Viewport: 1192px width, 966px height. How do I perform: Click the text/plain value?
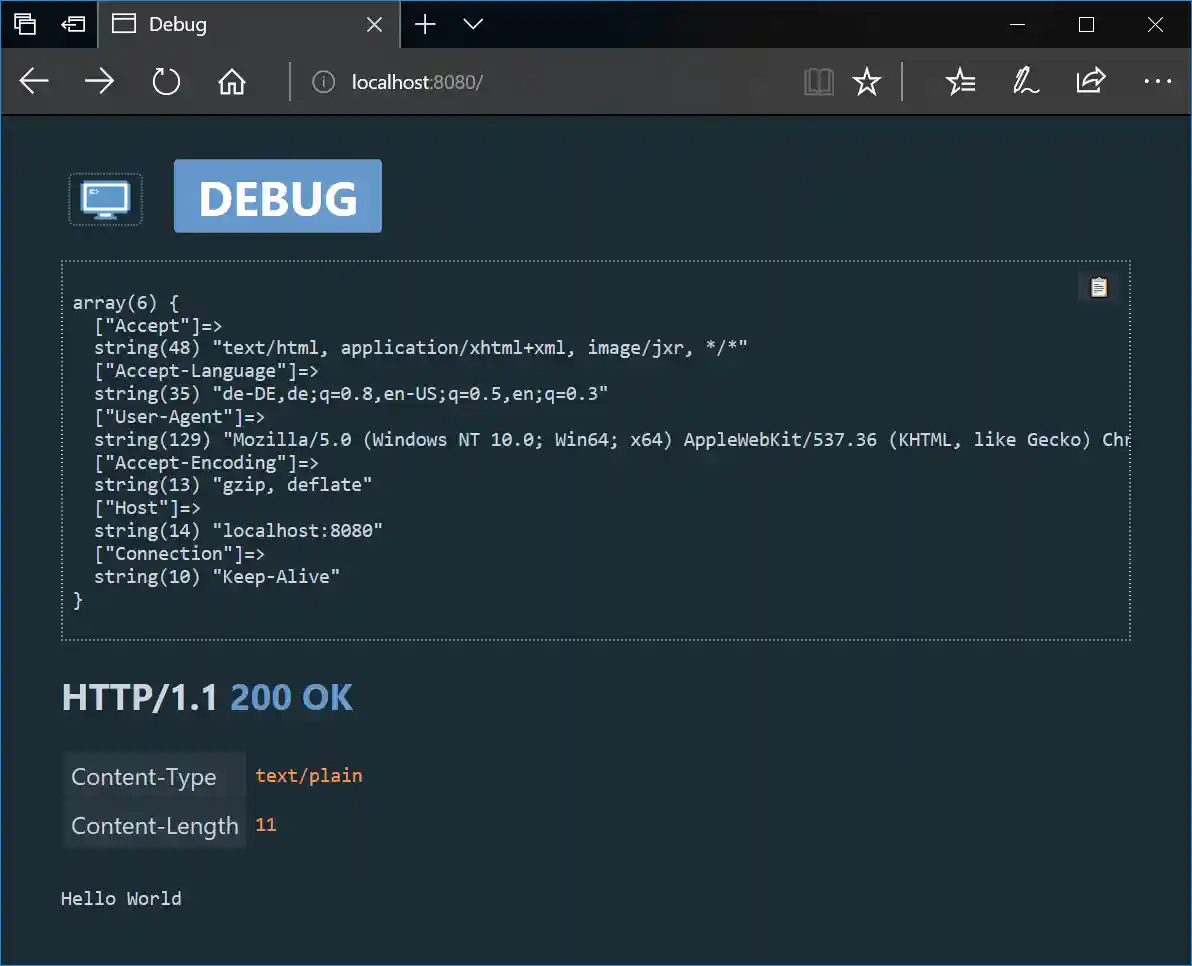(x=309, y=776)
